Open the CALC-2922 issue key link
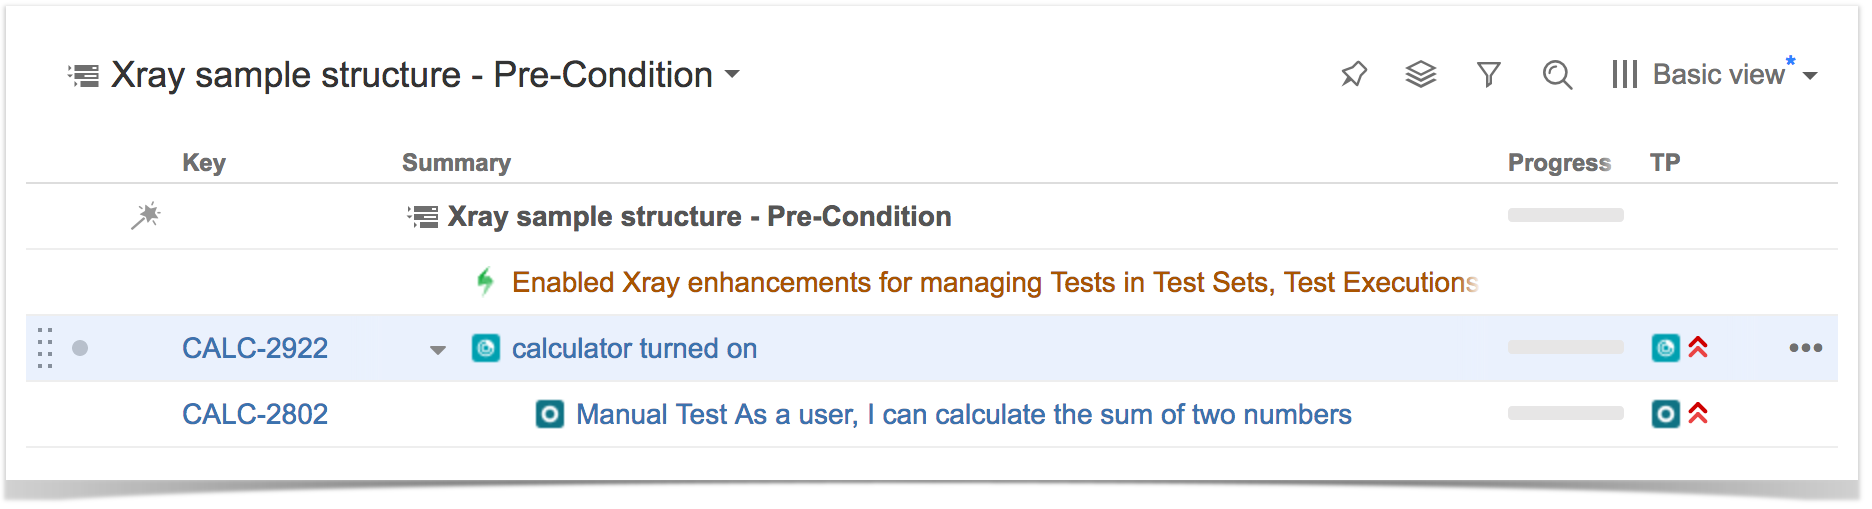The width and height of the screenshot is (1872, 509). pos(255,348)
